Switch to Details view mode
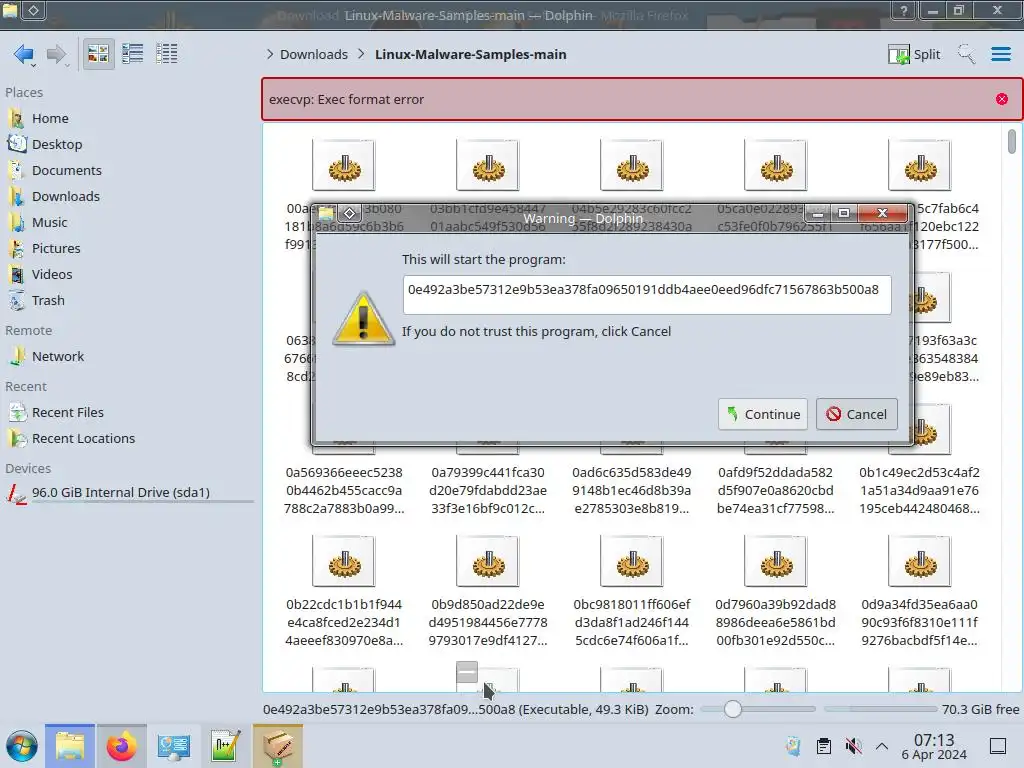 [x=167, y=54]
